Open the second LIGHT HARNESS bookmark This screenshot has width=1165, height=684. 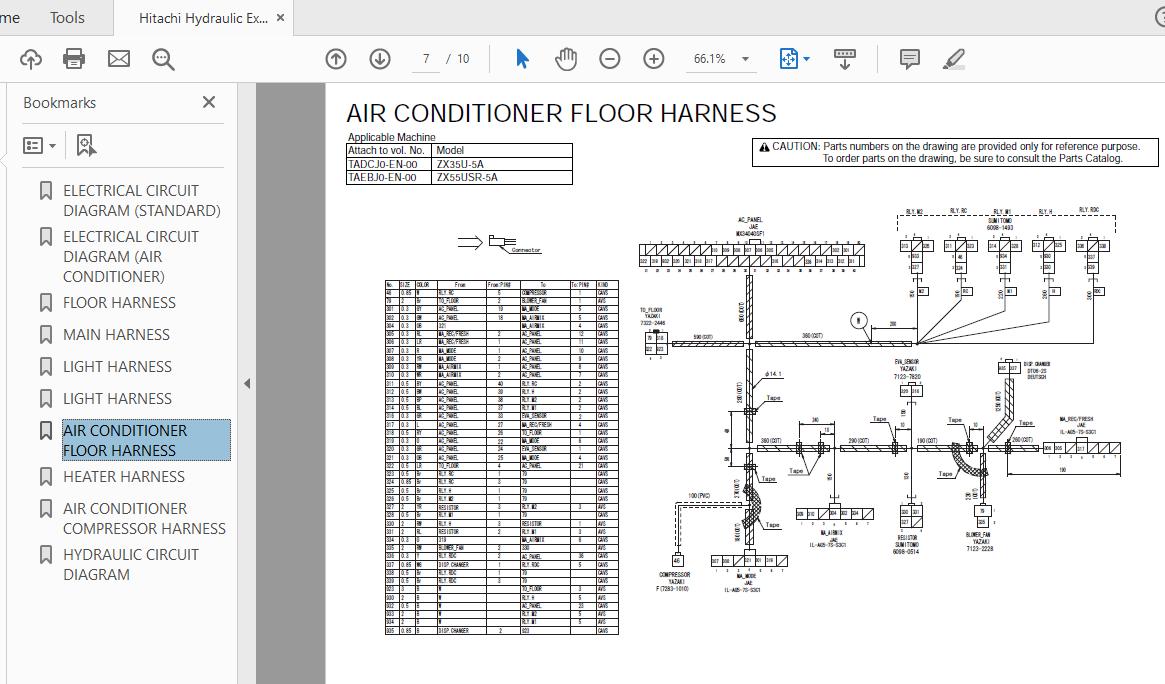coord(117,398)
